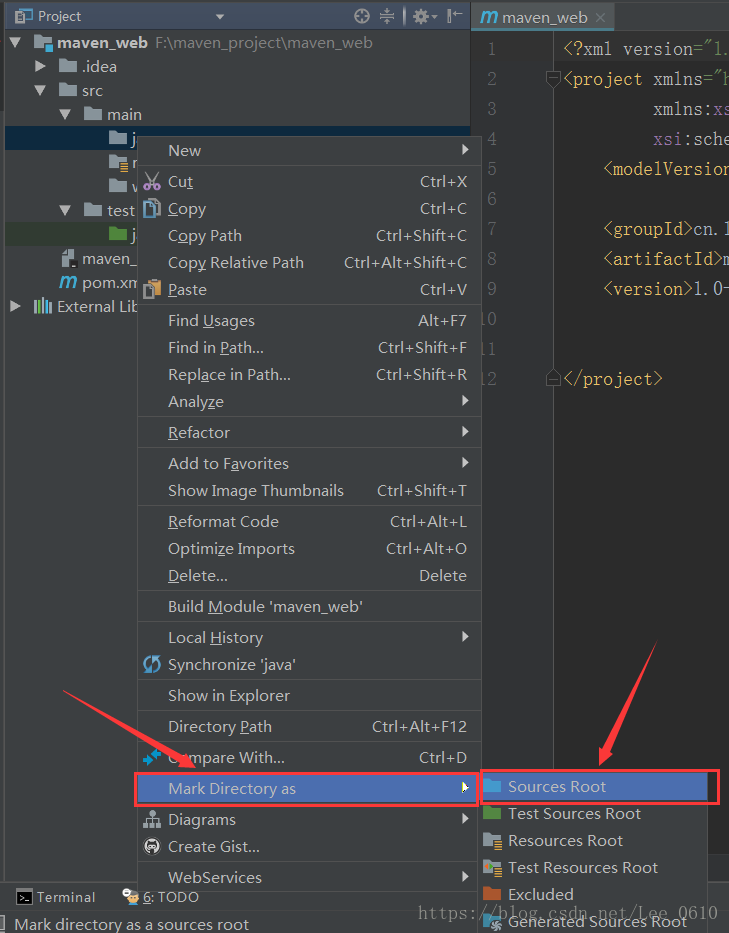Collapse the test folder
The width and height of the screenshot is (729, 933).
click(65, 211)
